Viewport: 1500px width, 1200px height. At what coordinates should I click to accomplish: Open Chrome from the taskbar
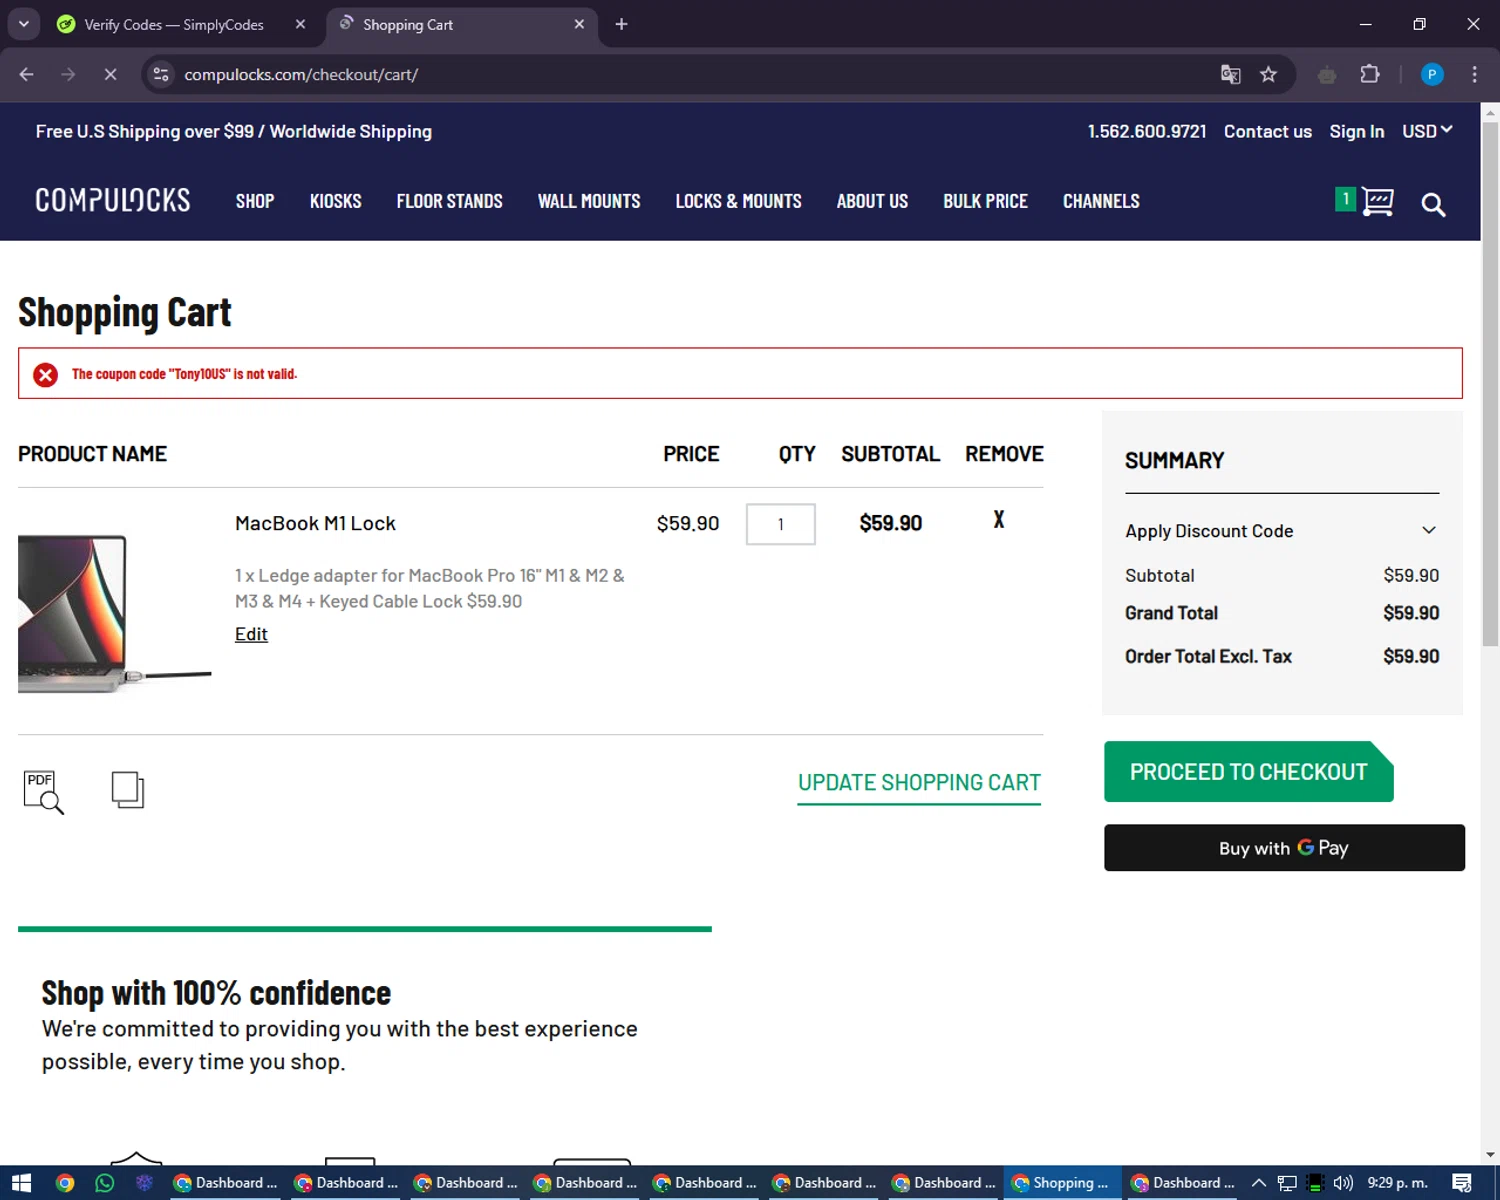pos(65,1183)
